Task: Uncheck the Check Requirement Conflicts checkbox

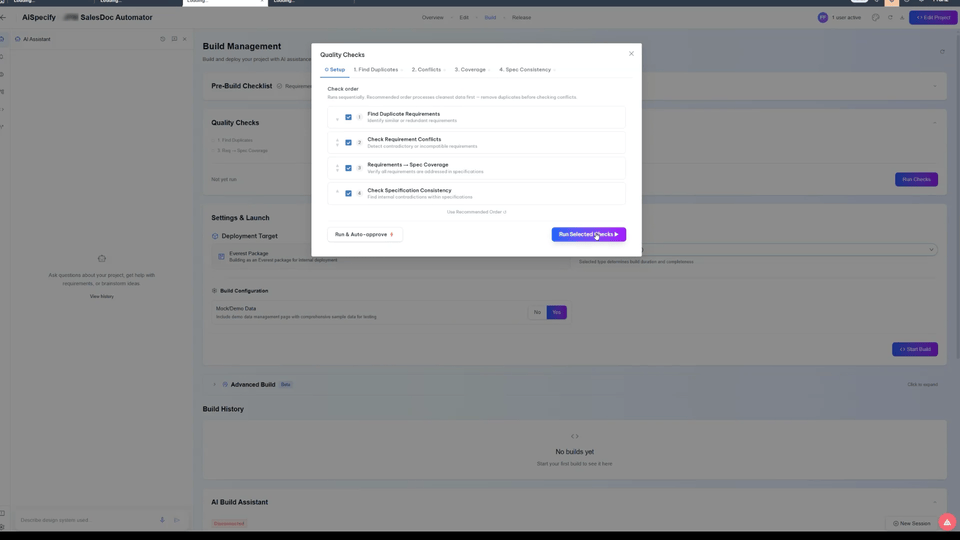Action: (x=348, y=143)
